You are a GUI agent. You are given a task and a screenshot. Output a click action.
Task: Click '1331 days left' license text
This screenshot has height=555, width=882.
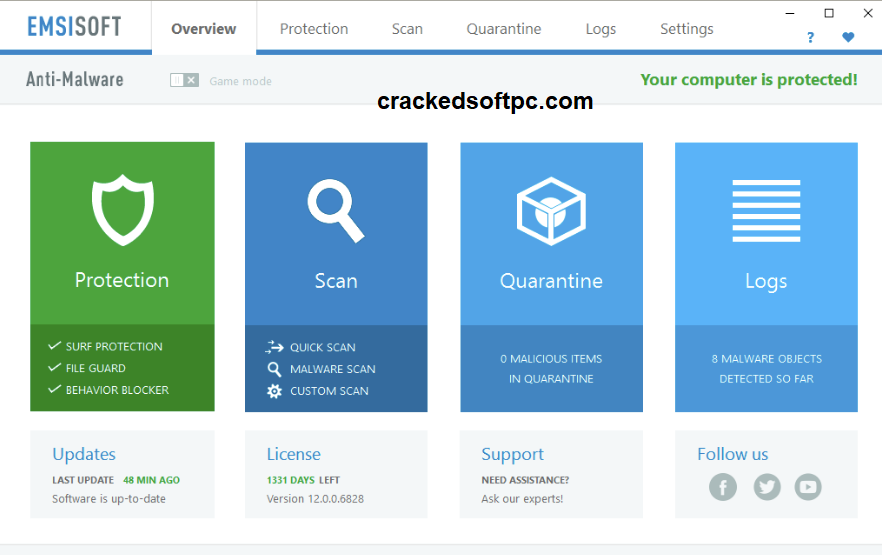(x=303, y=480)
